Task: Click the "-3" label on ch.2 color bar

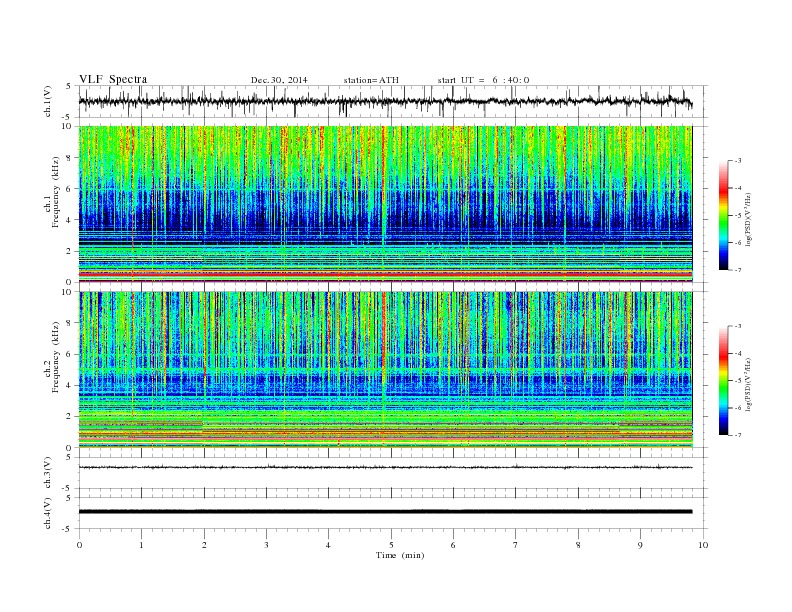Action: pos(738,326)
